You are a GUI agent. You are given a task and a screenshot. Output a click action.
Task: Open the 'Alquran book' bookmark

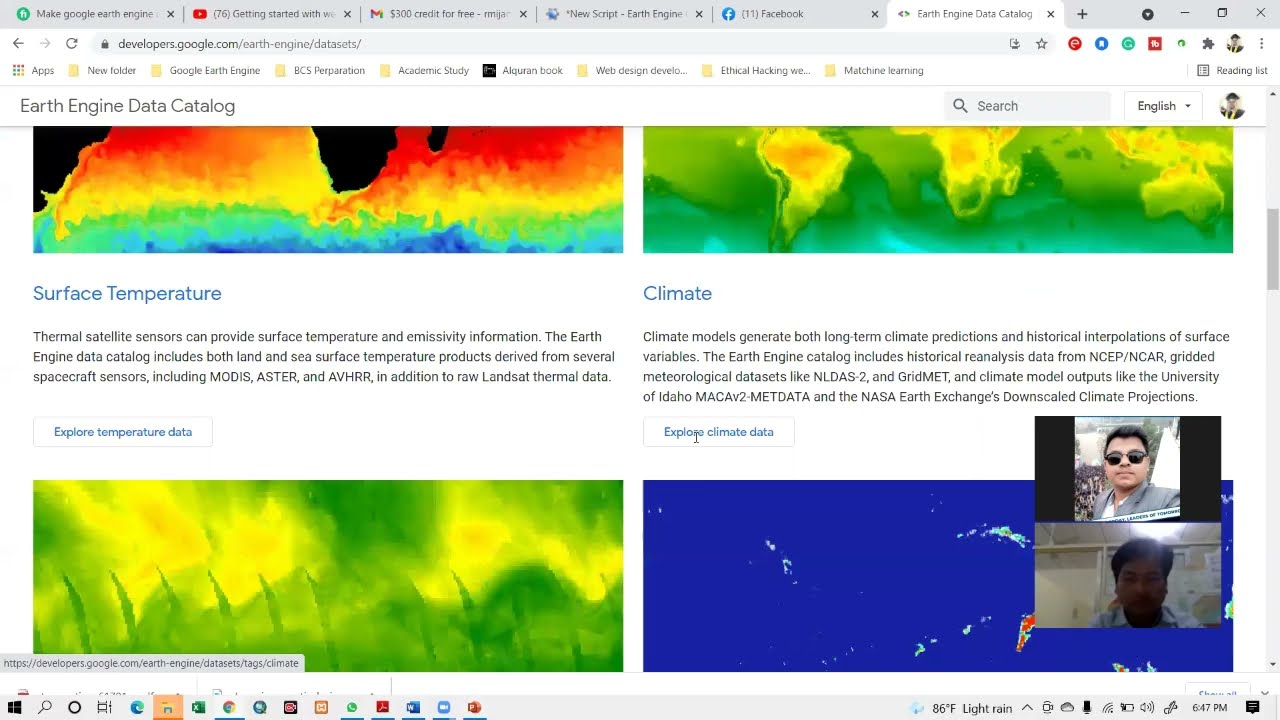point(523,71)
